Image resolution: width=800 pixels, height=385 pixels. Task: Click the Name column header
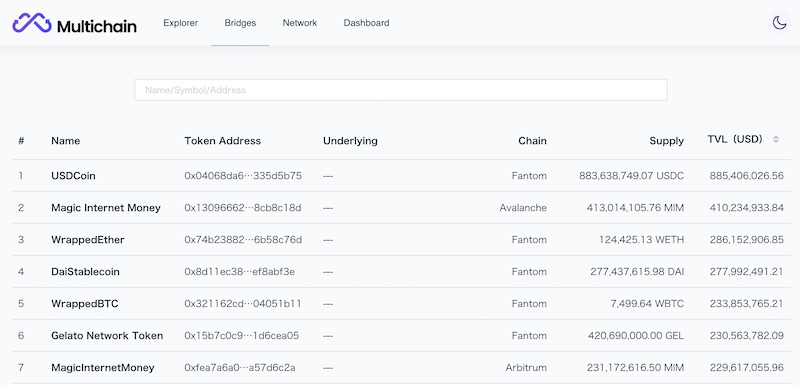(x=65, y=141)
